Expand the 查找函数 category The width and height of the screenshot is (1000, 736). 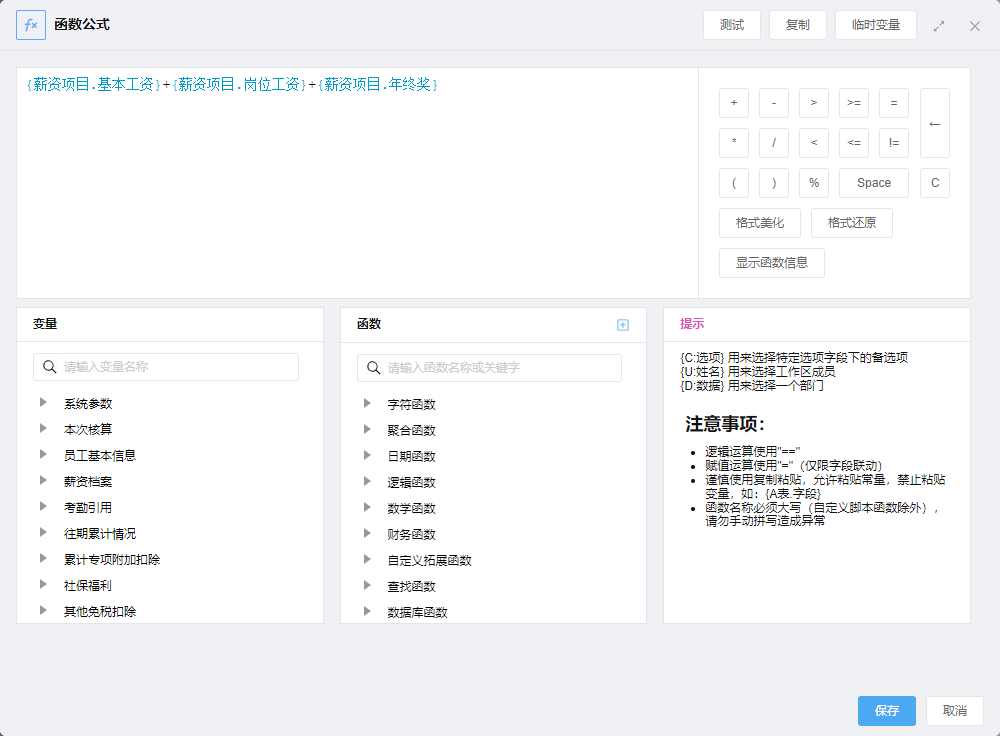pyautogui.click(x=367, y=585)
